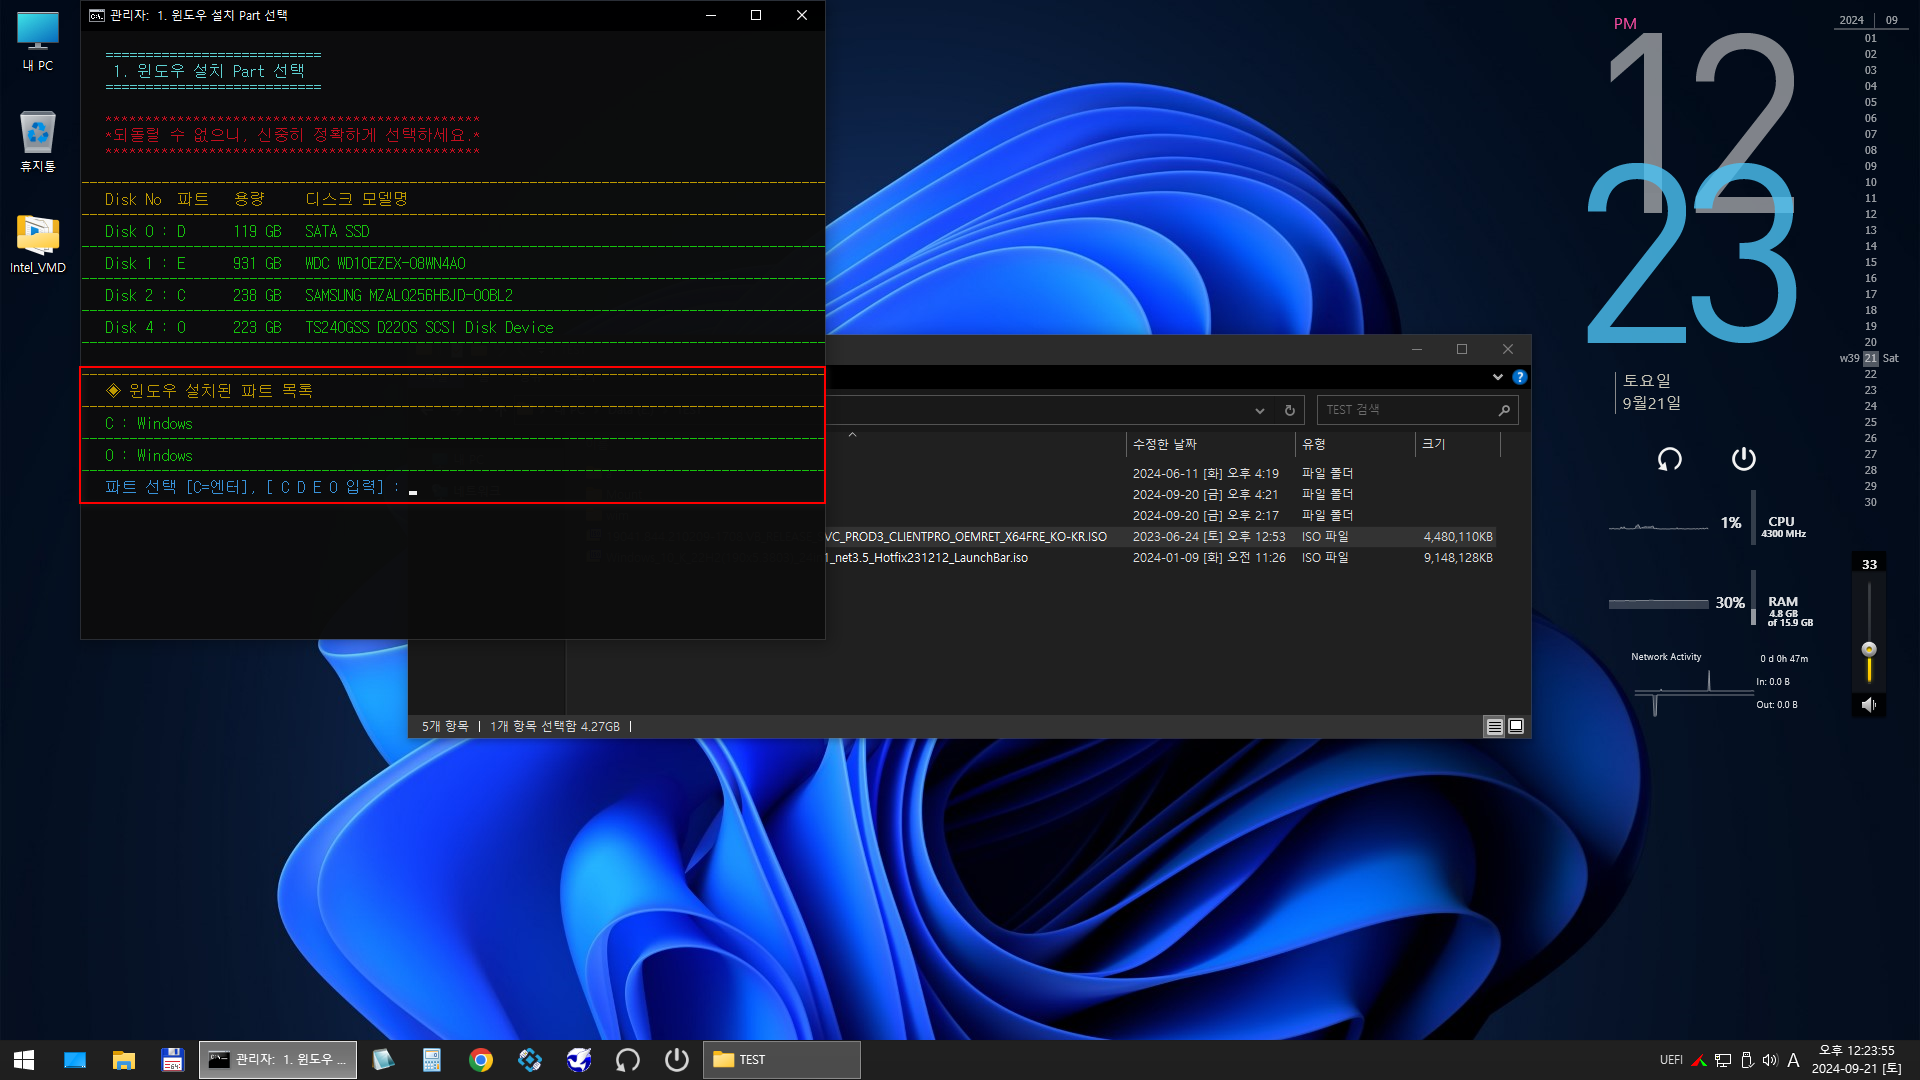The image size is (1920, 1080).
Task: Click day 21 Sat in calendar strip
Action: [x=1870, y=358]
